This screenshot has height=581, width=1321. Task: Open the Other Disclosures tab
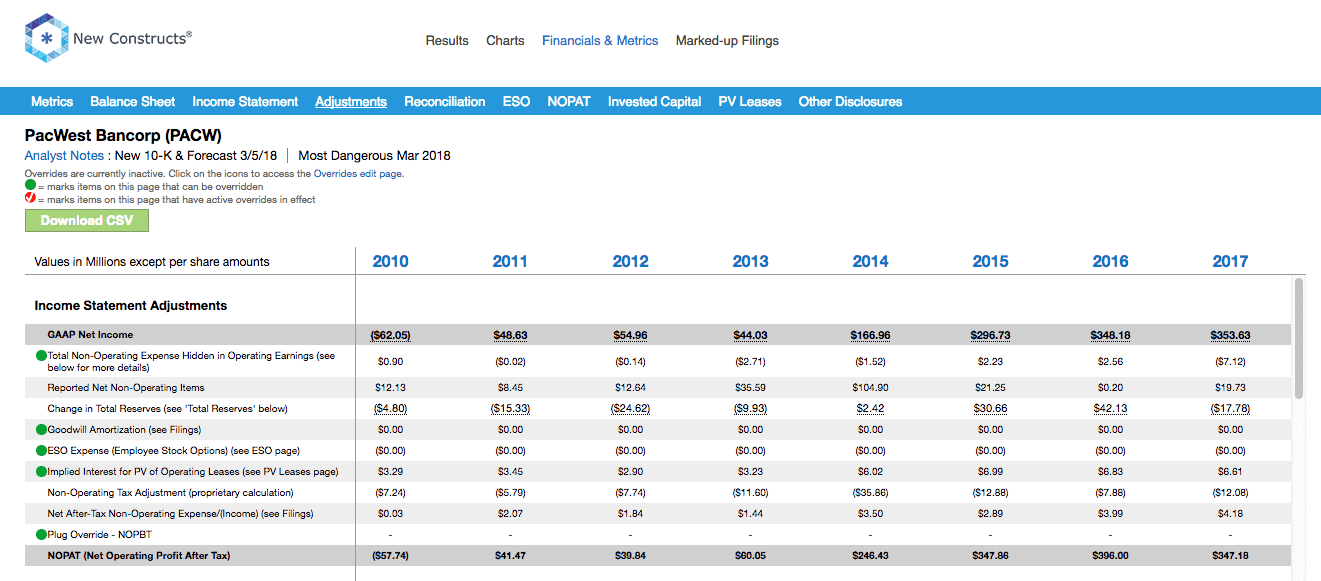click(x=850, y=101)
